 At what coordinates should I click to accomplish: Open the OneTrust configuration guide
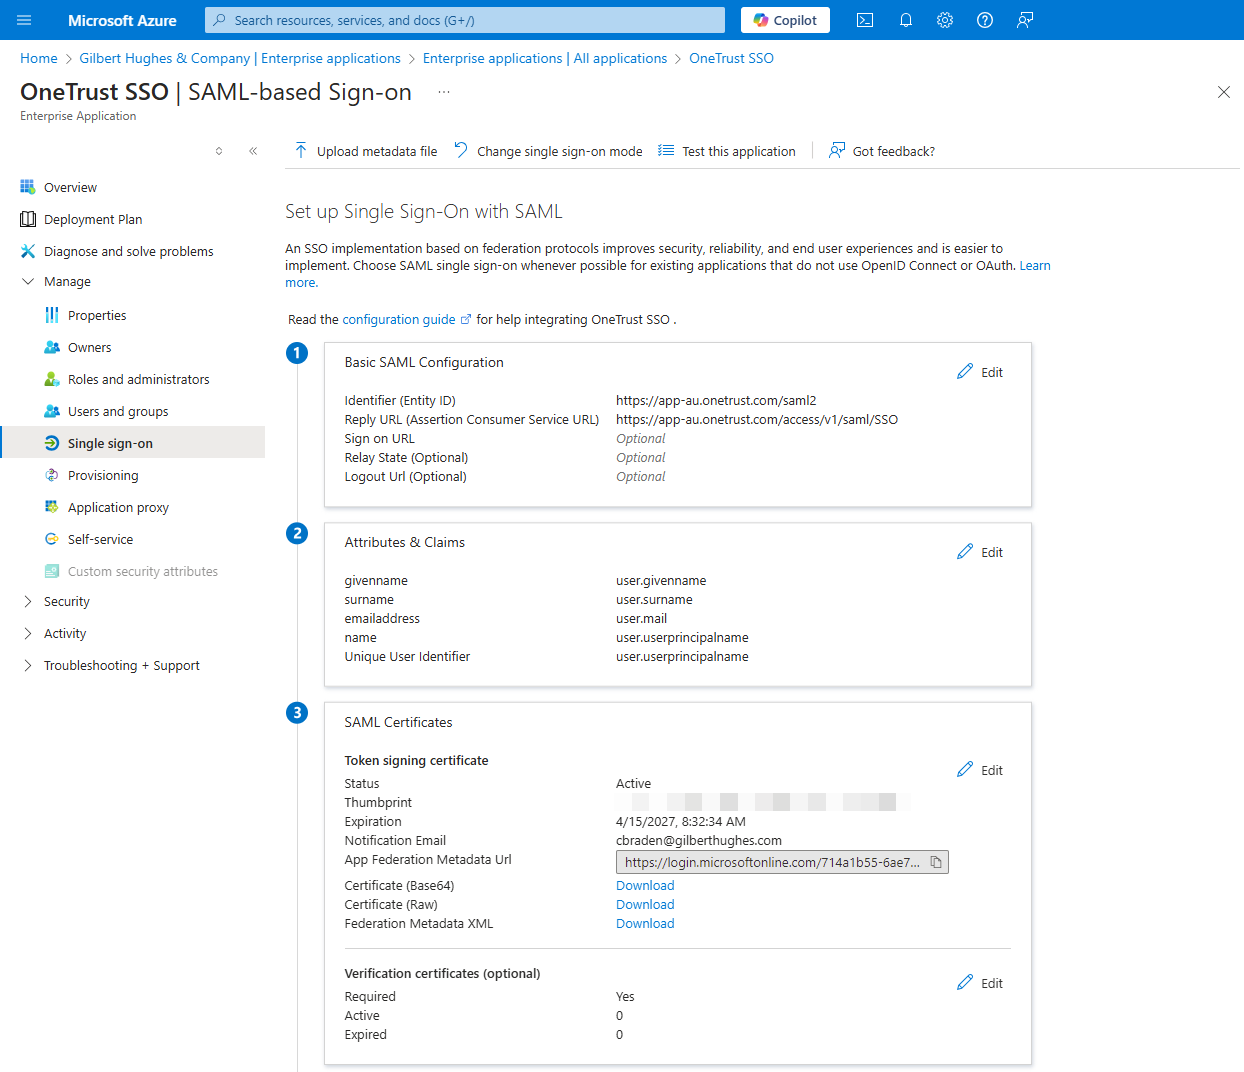pos(400,319)
